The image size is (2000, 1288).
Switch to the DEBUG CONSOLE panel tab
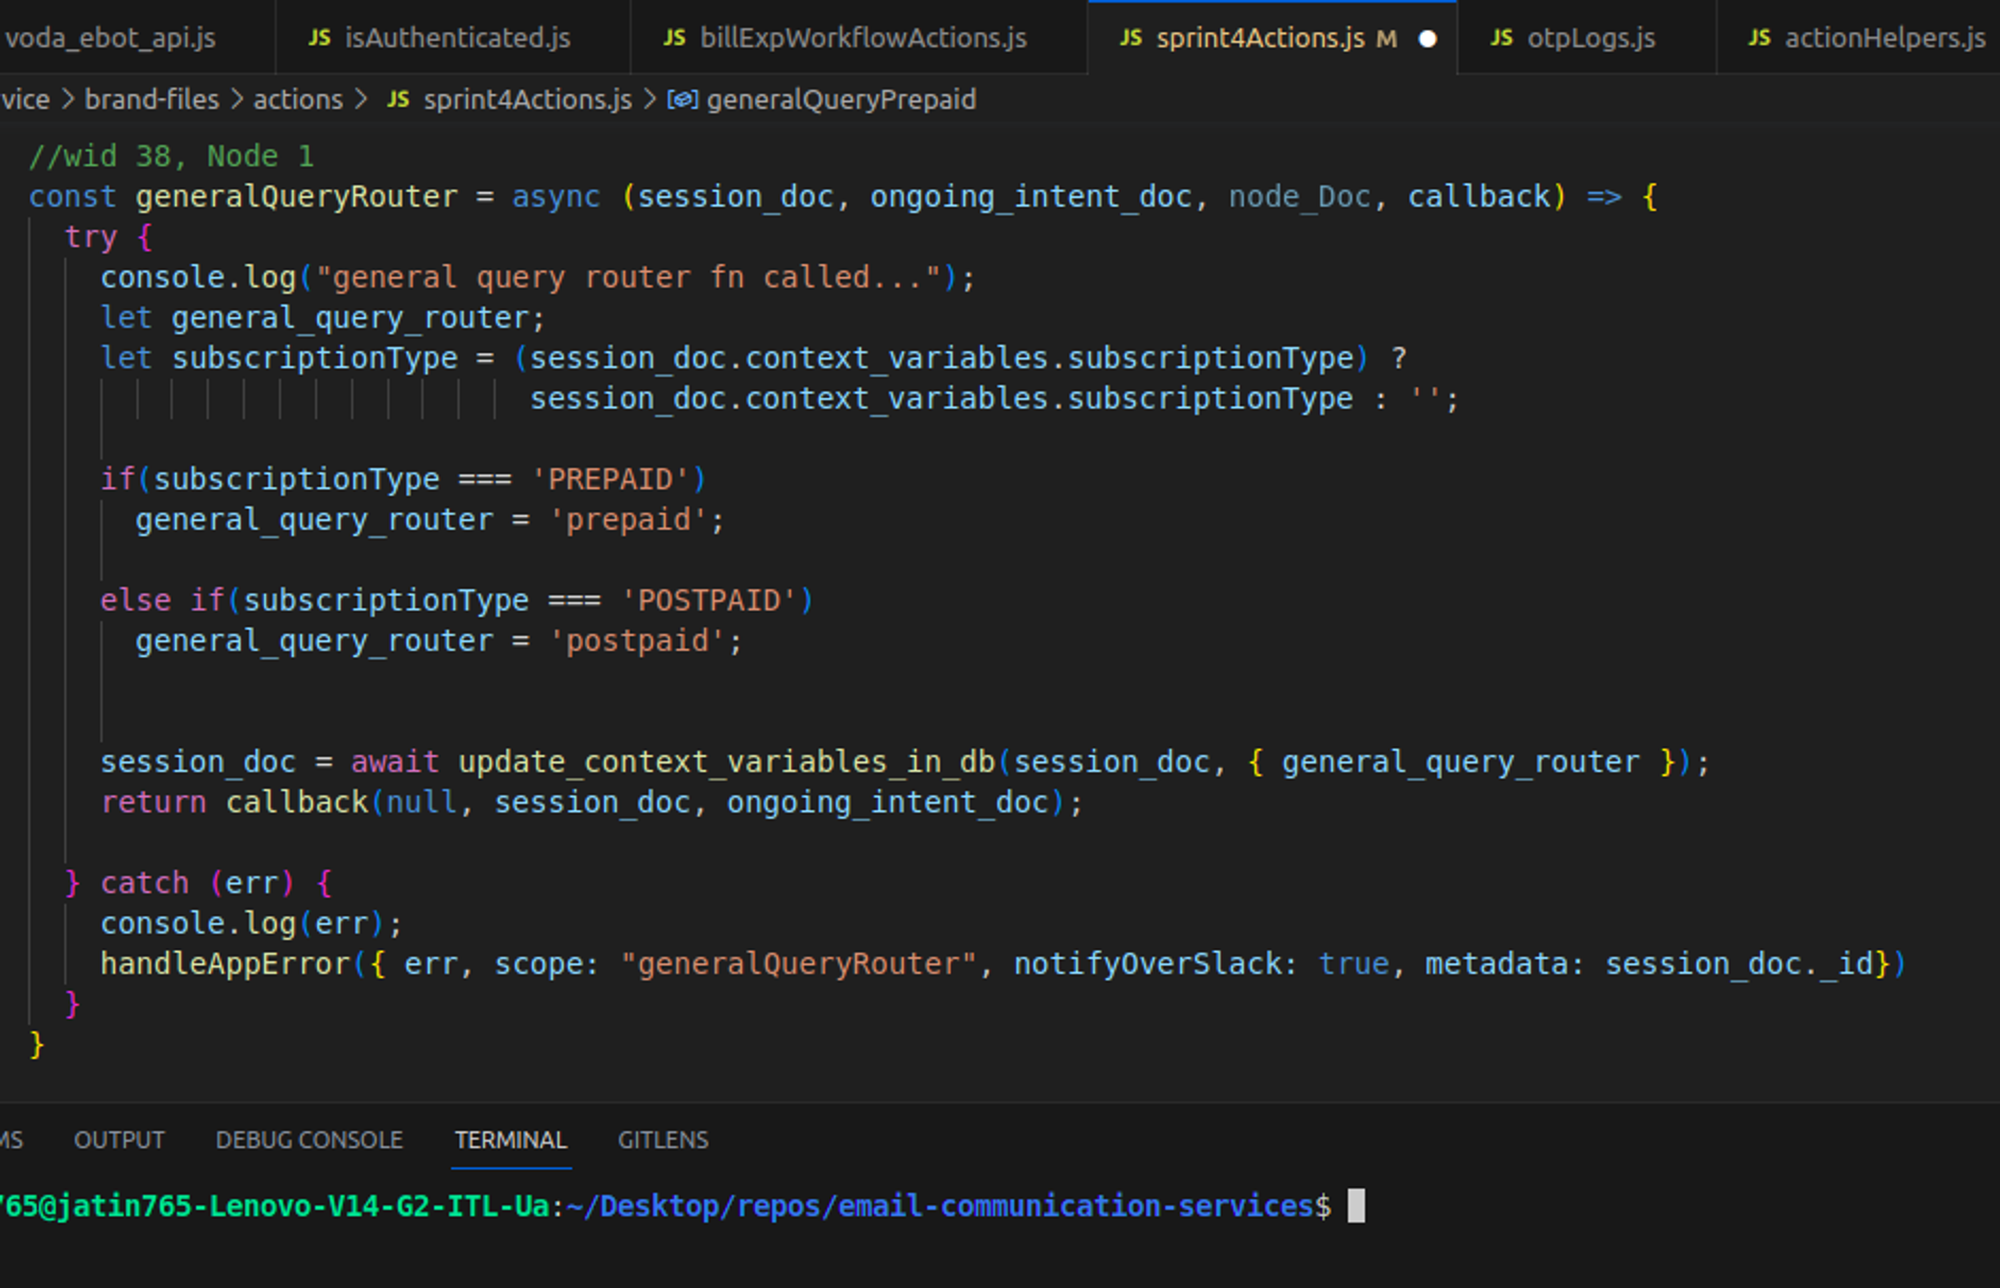[x=310, y=1140]
